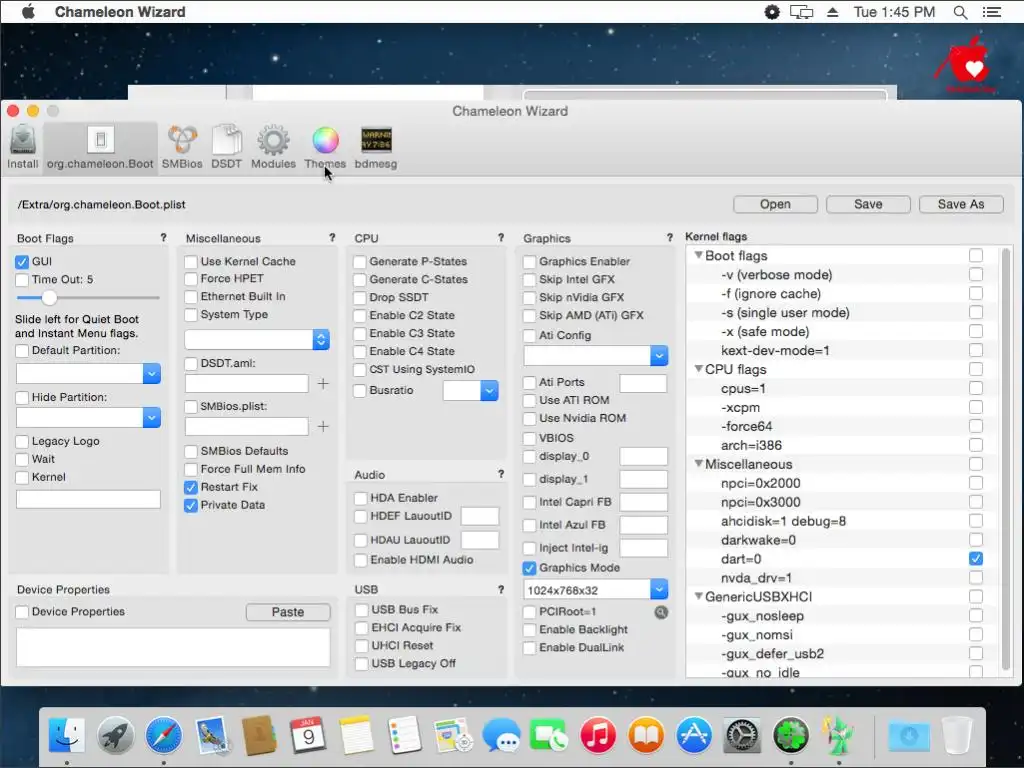The width and height of the screenshot is (1024, 768).
Task: Select the kext-dev-mode=1 row
Action: point(841,351)
